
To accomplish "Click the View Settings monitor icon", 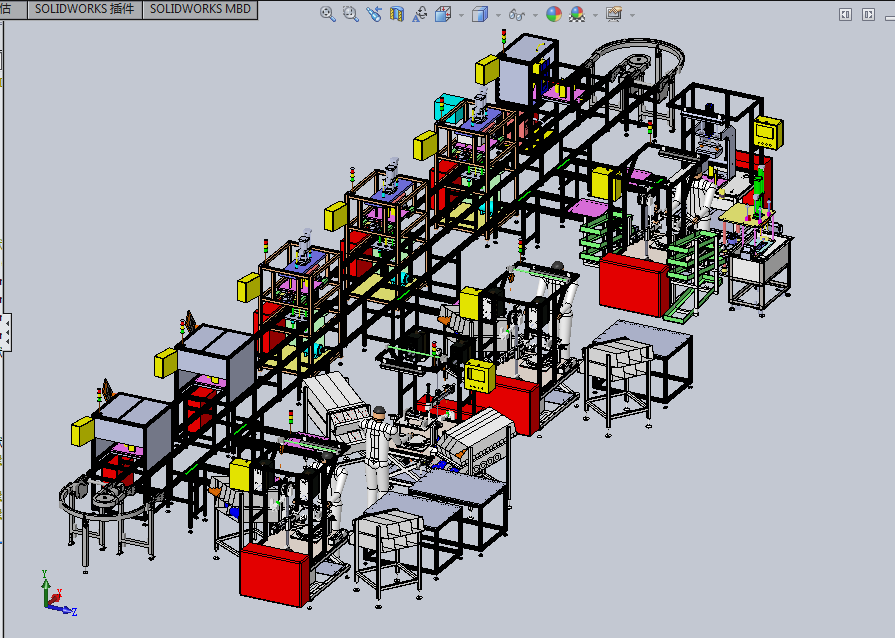I will click(614, 14).
